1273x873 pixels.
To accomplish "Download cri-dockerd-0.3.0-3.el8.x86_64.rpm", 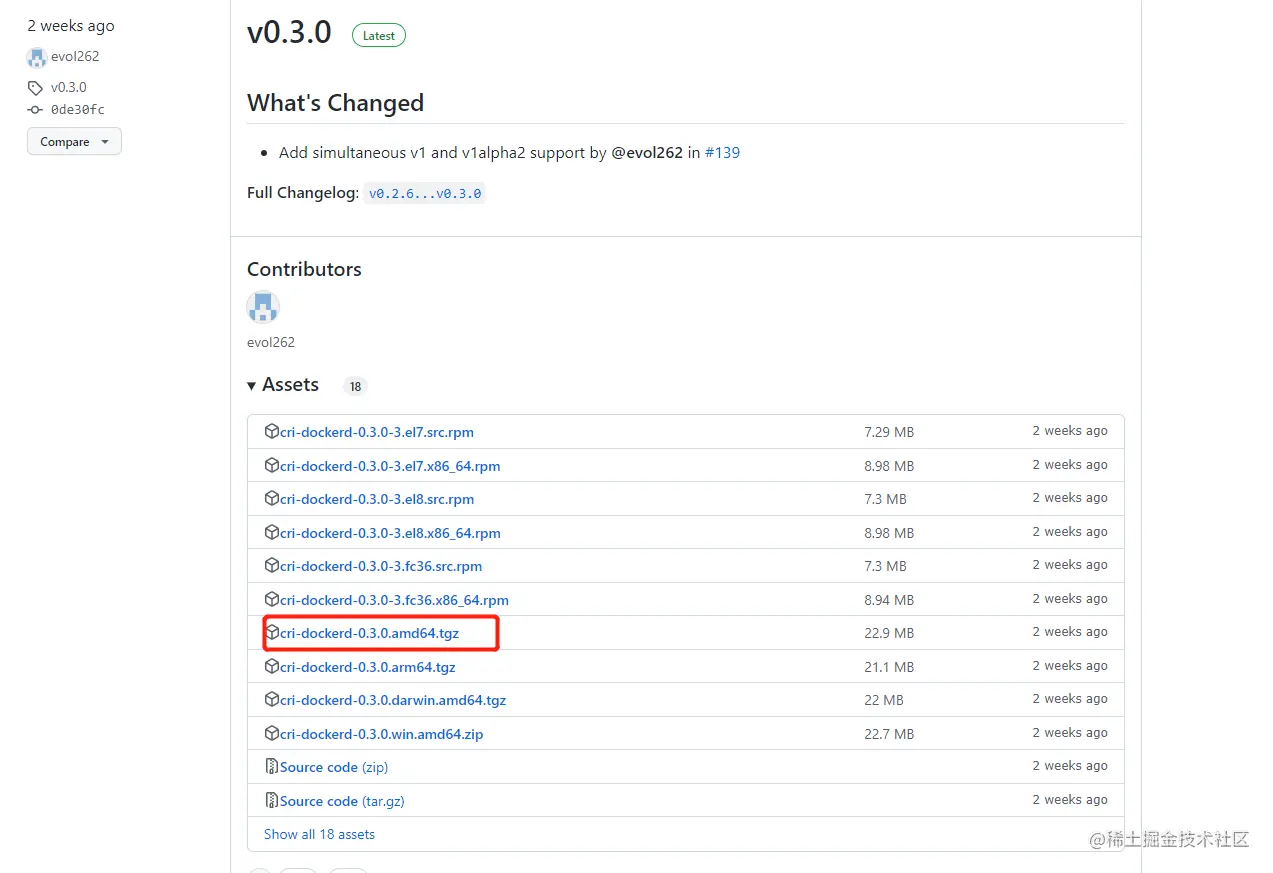I will (x=390, y=533).
